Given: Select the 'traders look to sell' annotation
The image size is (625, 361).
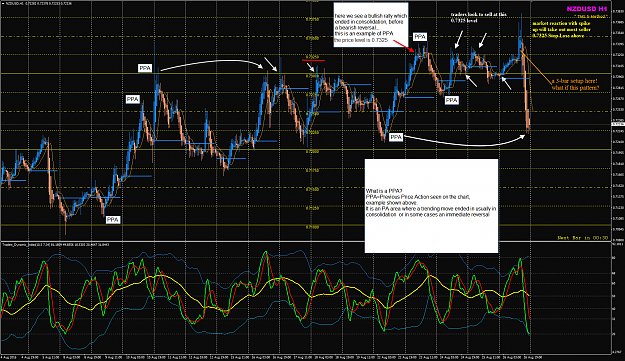Looking at the screenshot, I should point(478,17).
